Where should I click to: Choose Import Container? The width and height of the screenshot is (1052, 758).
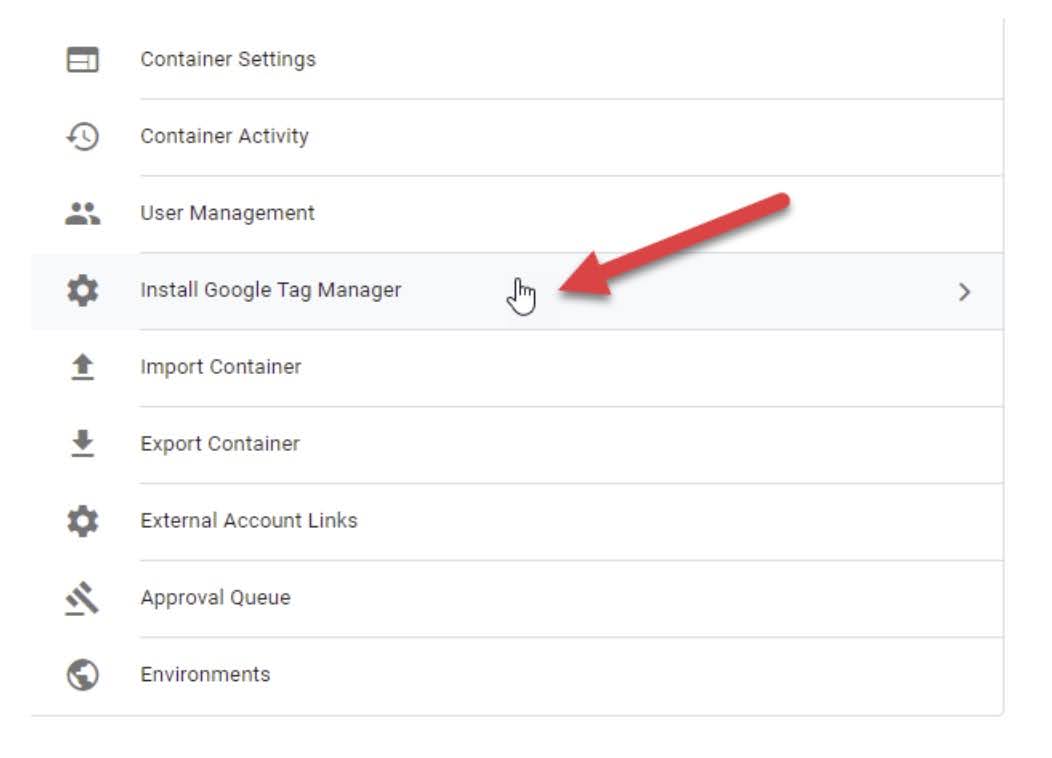(517, 368)
